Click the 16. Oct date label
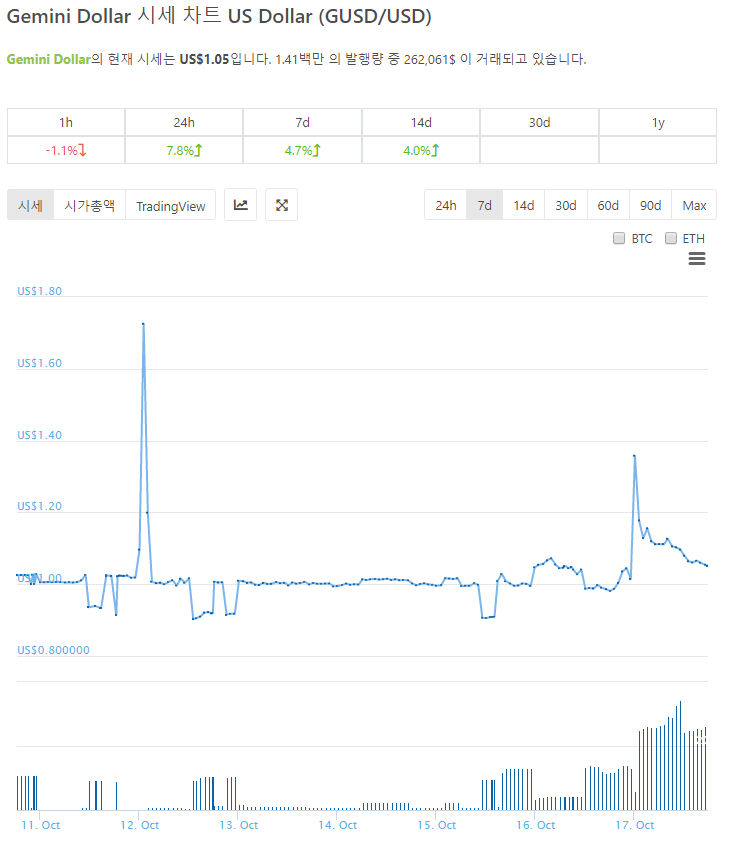Screen dimensions: 736x851 click(x=536, y=825)
